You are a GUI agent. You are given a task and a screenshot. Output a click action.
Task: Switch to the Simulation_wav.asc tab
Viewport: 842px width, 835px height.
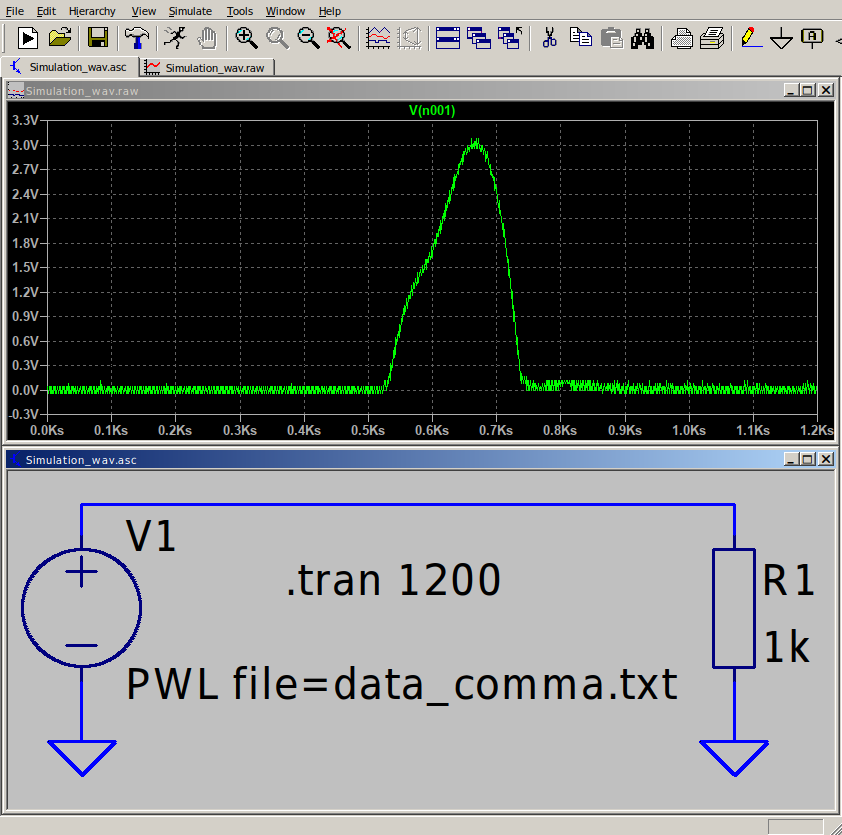click(70, 67)
